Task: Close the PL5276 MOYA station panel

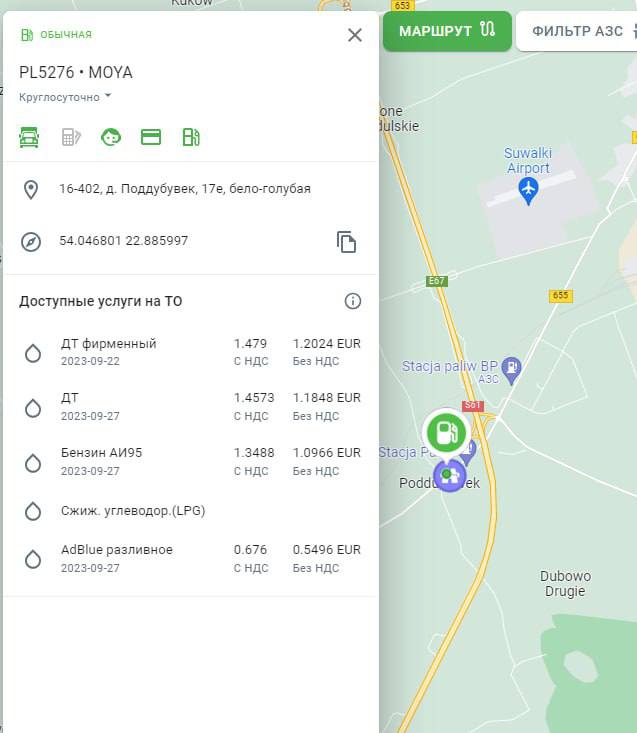Action: coord(354,35)
